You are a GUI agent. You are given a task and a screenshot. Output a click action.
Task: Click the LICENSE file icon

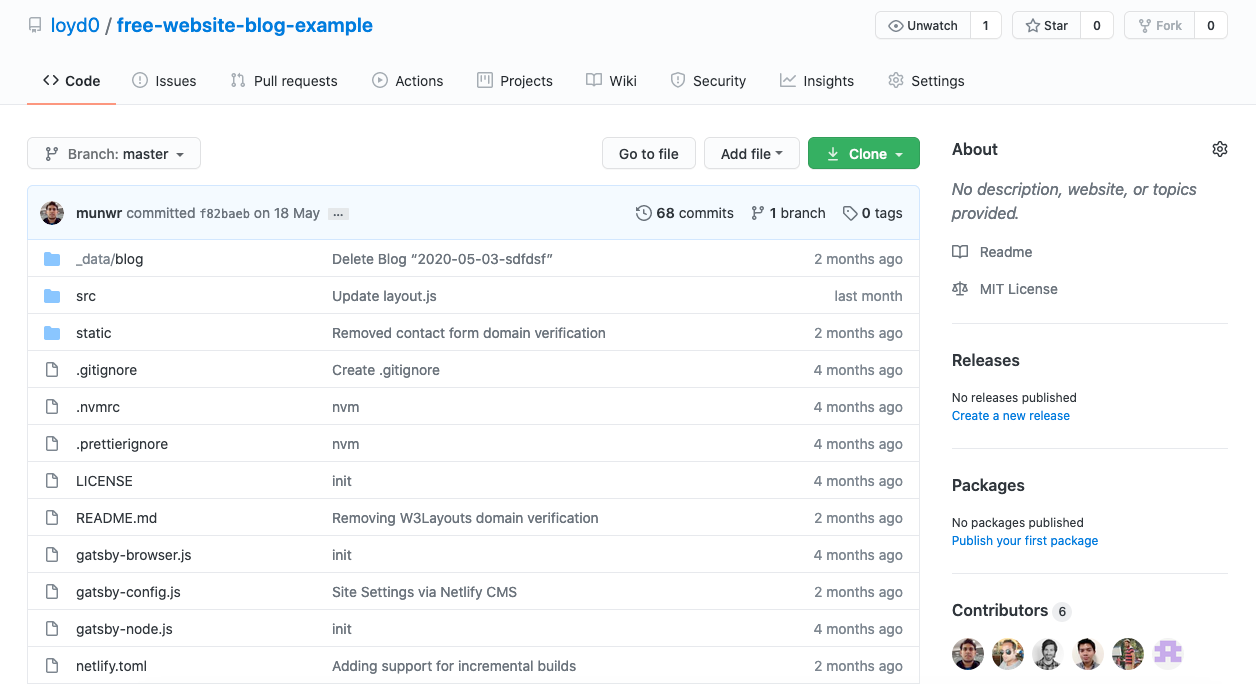(52, 481)
